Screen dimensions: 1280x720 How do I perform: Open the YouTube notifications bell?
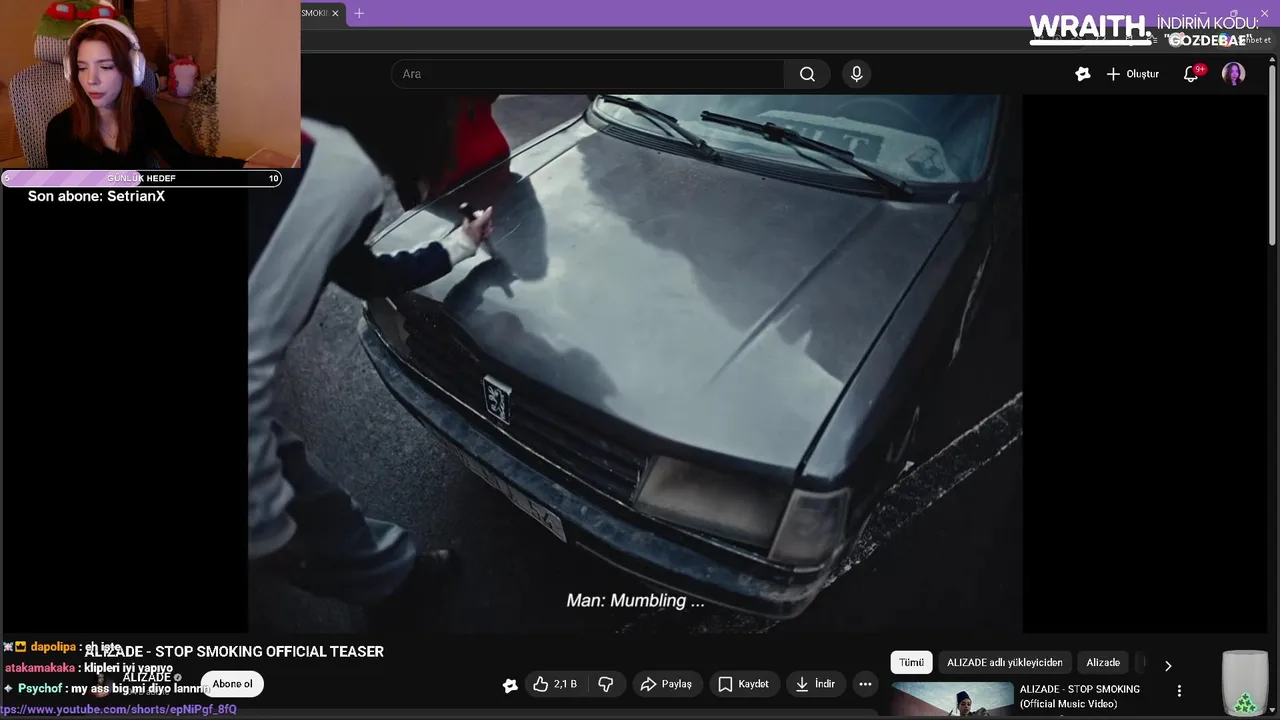tap(1191, 74)
